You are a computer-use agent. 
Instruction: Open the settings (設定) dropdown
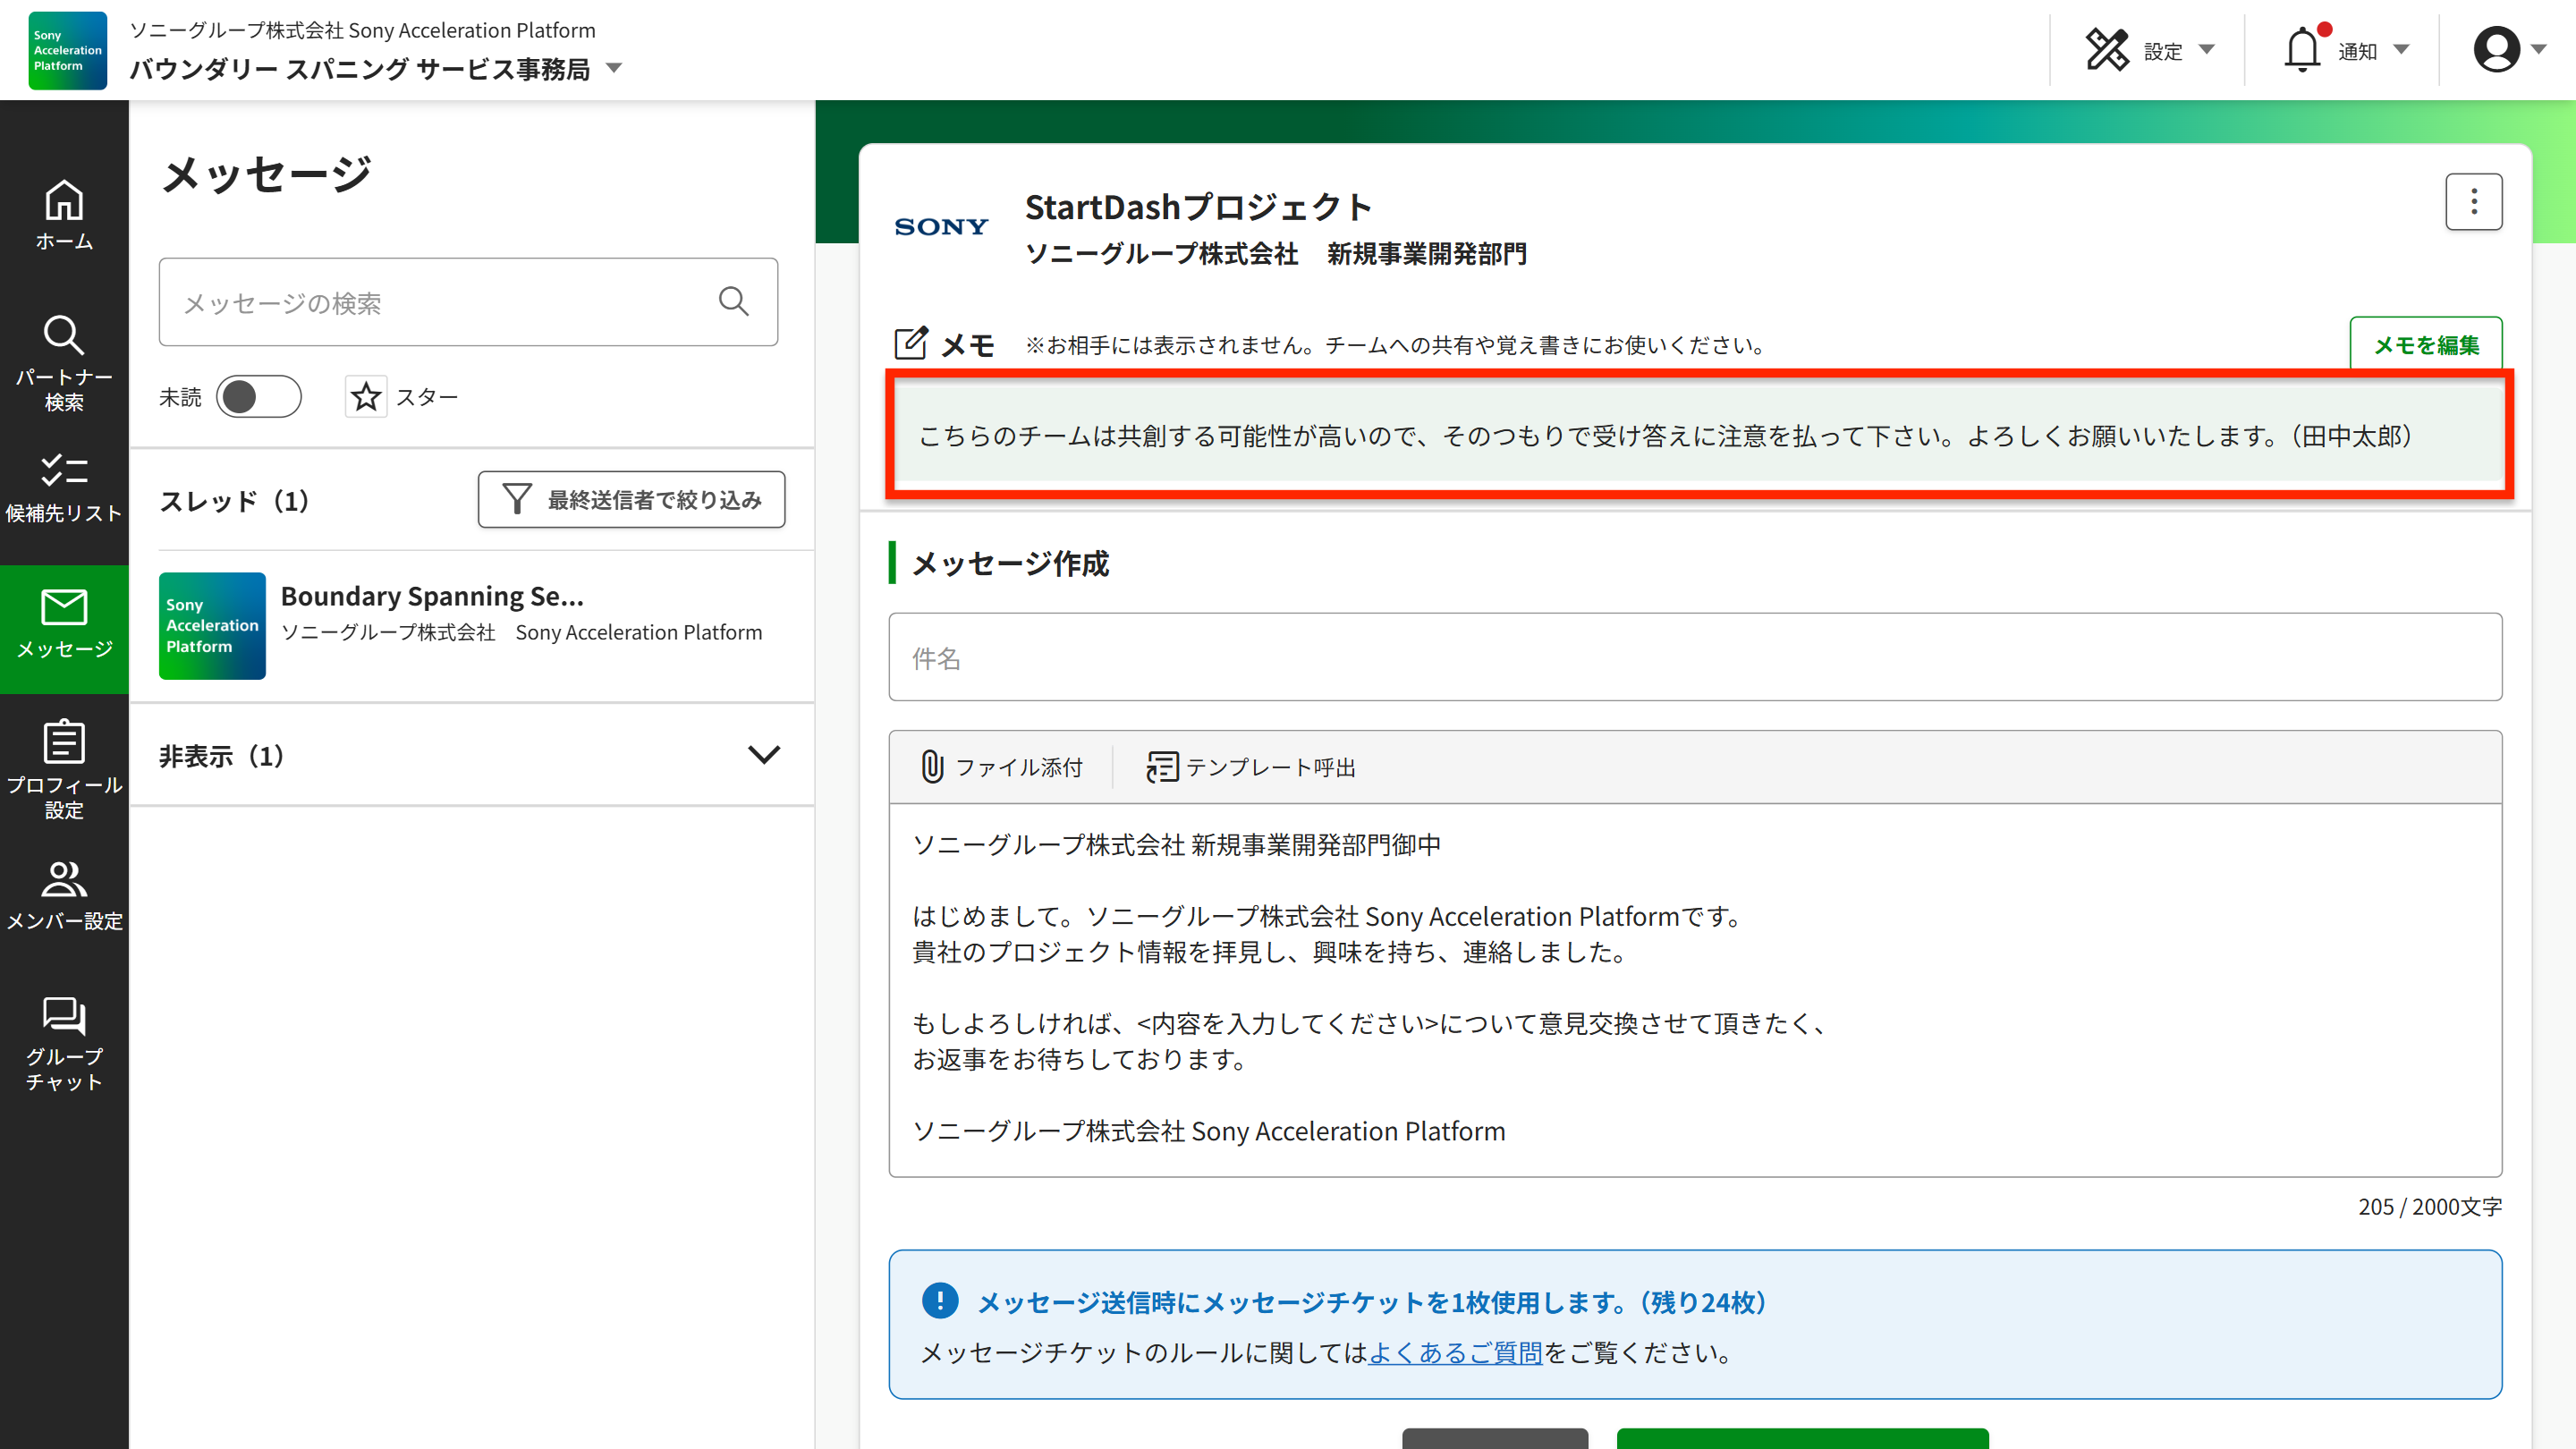click(x=2150, y=50)
